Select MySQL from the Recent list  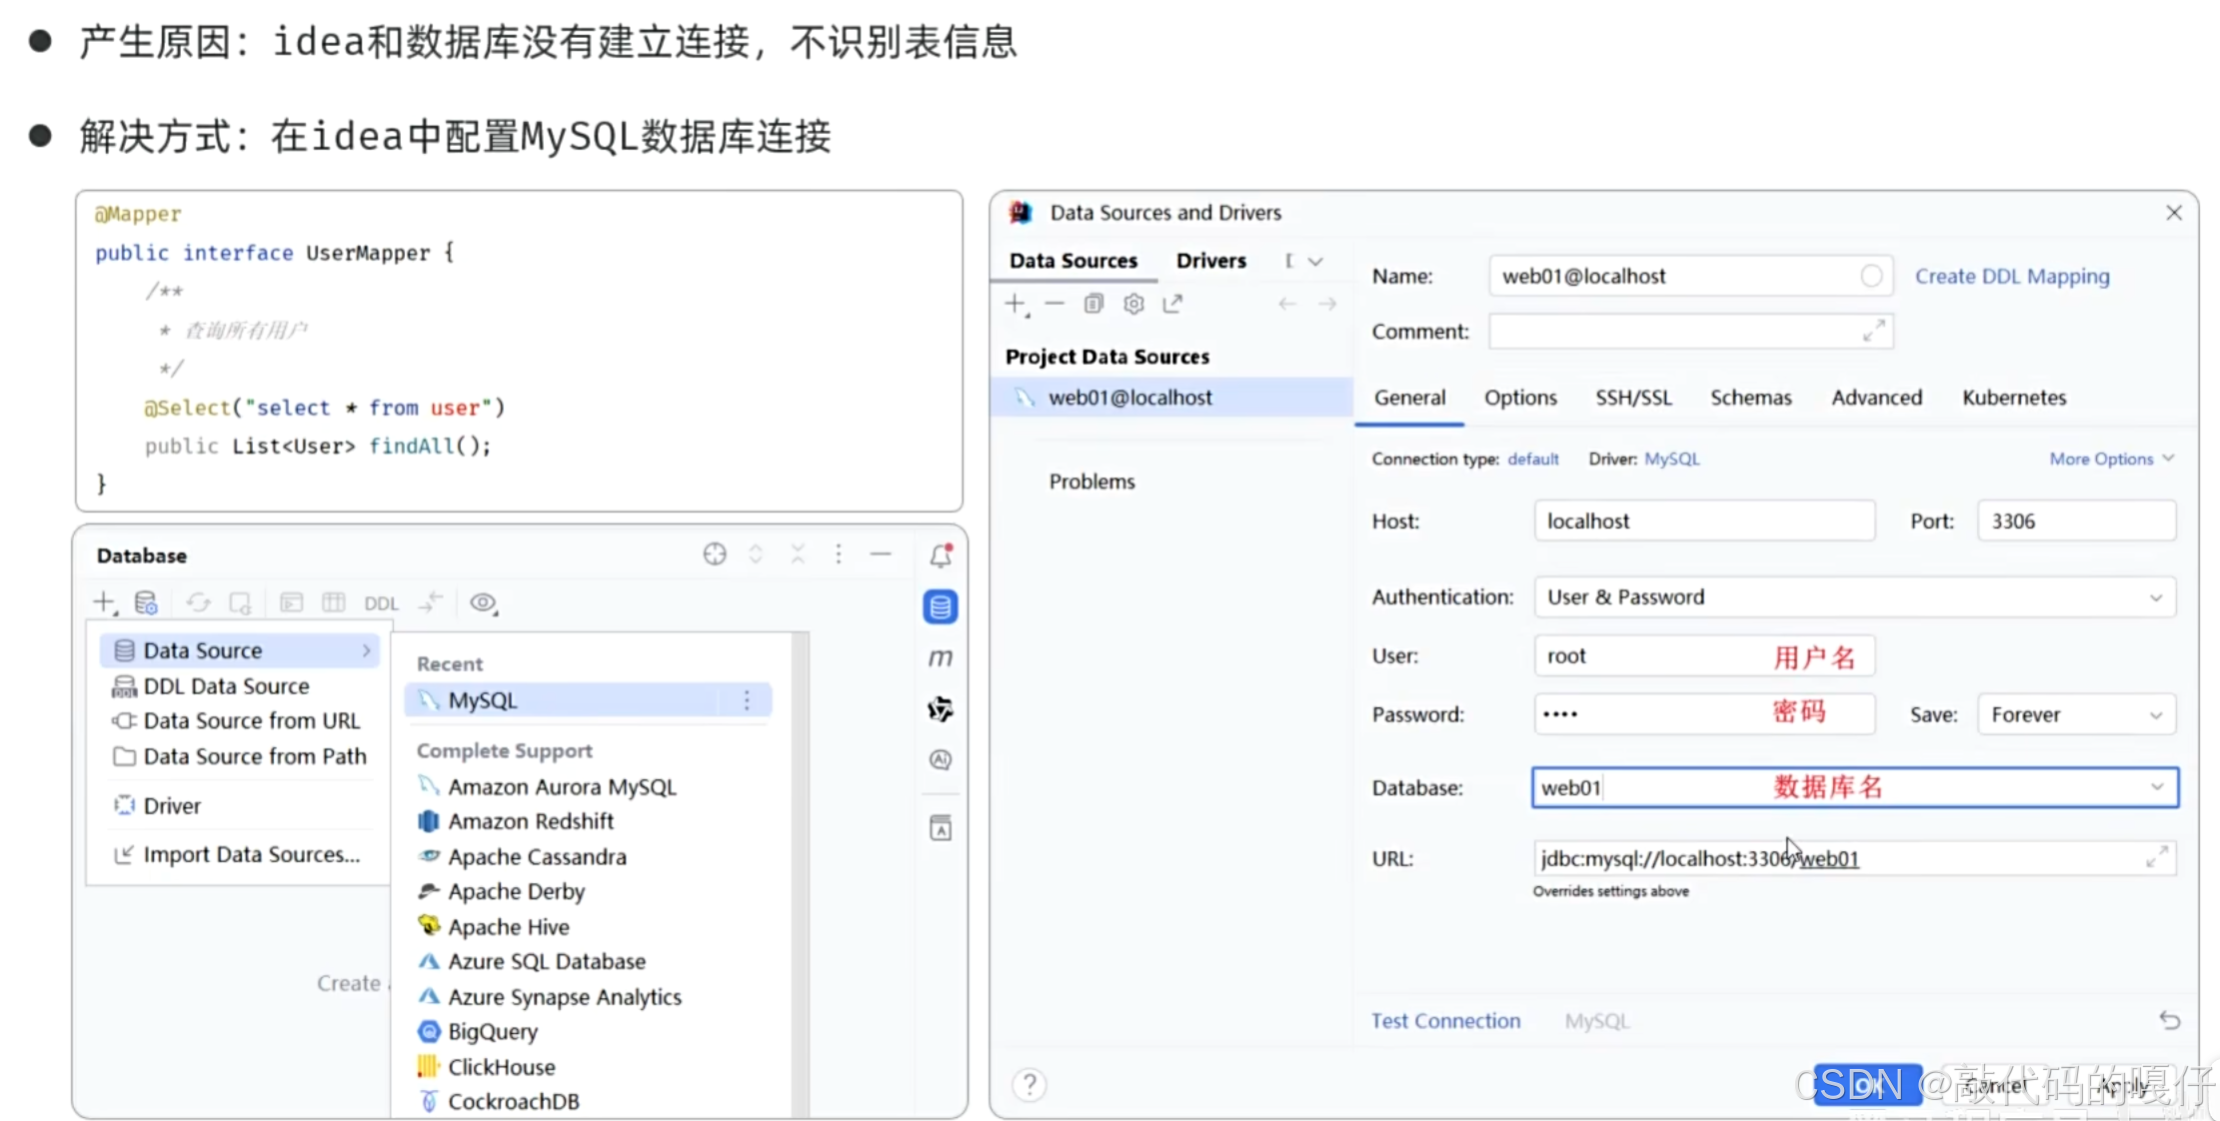coord(483,700)
